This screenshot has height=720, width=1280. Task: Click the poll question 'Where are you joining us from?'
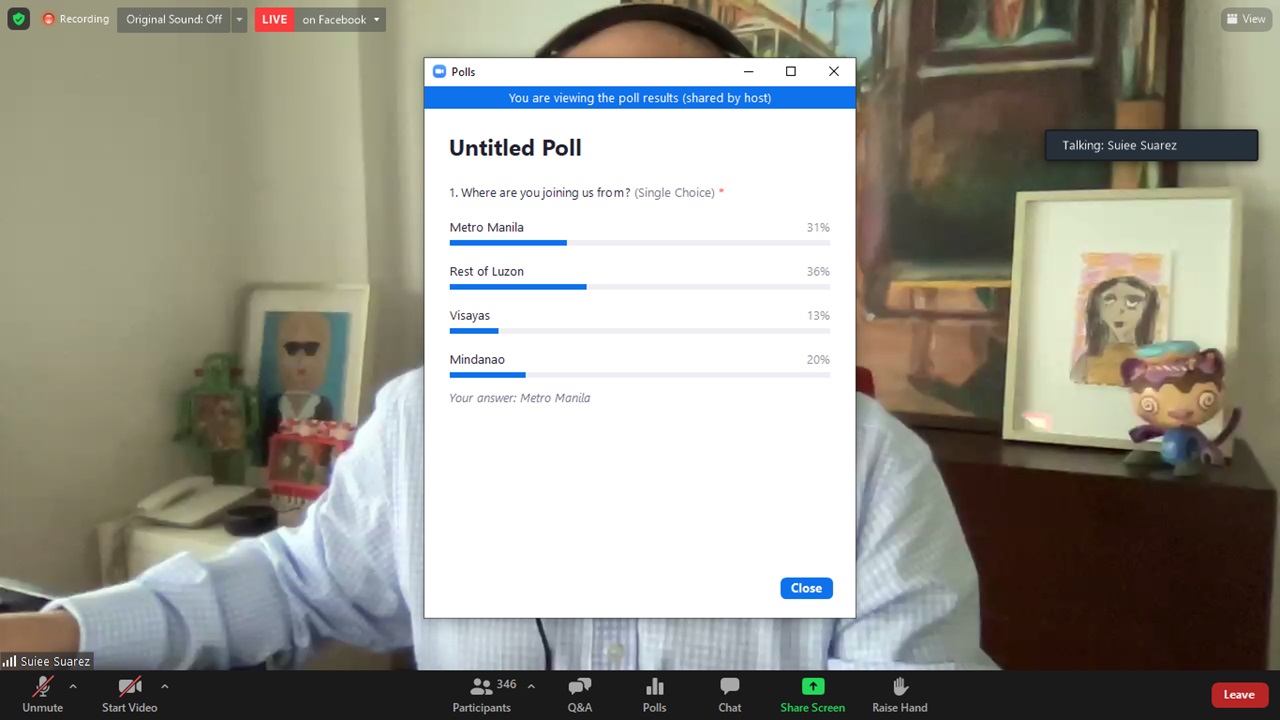pos(546,192)
